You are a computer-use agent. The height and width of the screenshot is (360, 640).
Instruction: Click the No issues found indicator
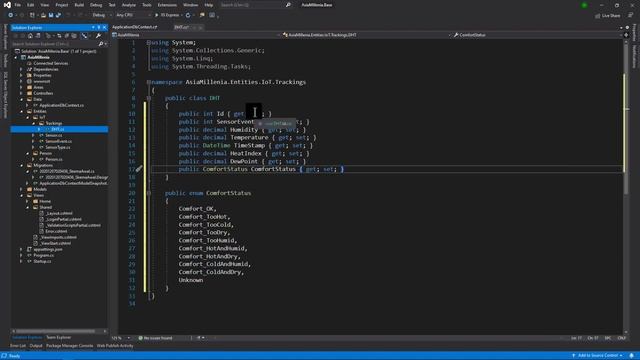pos(155,338)
